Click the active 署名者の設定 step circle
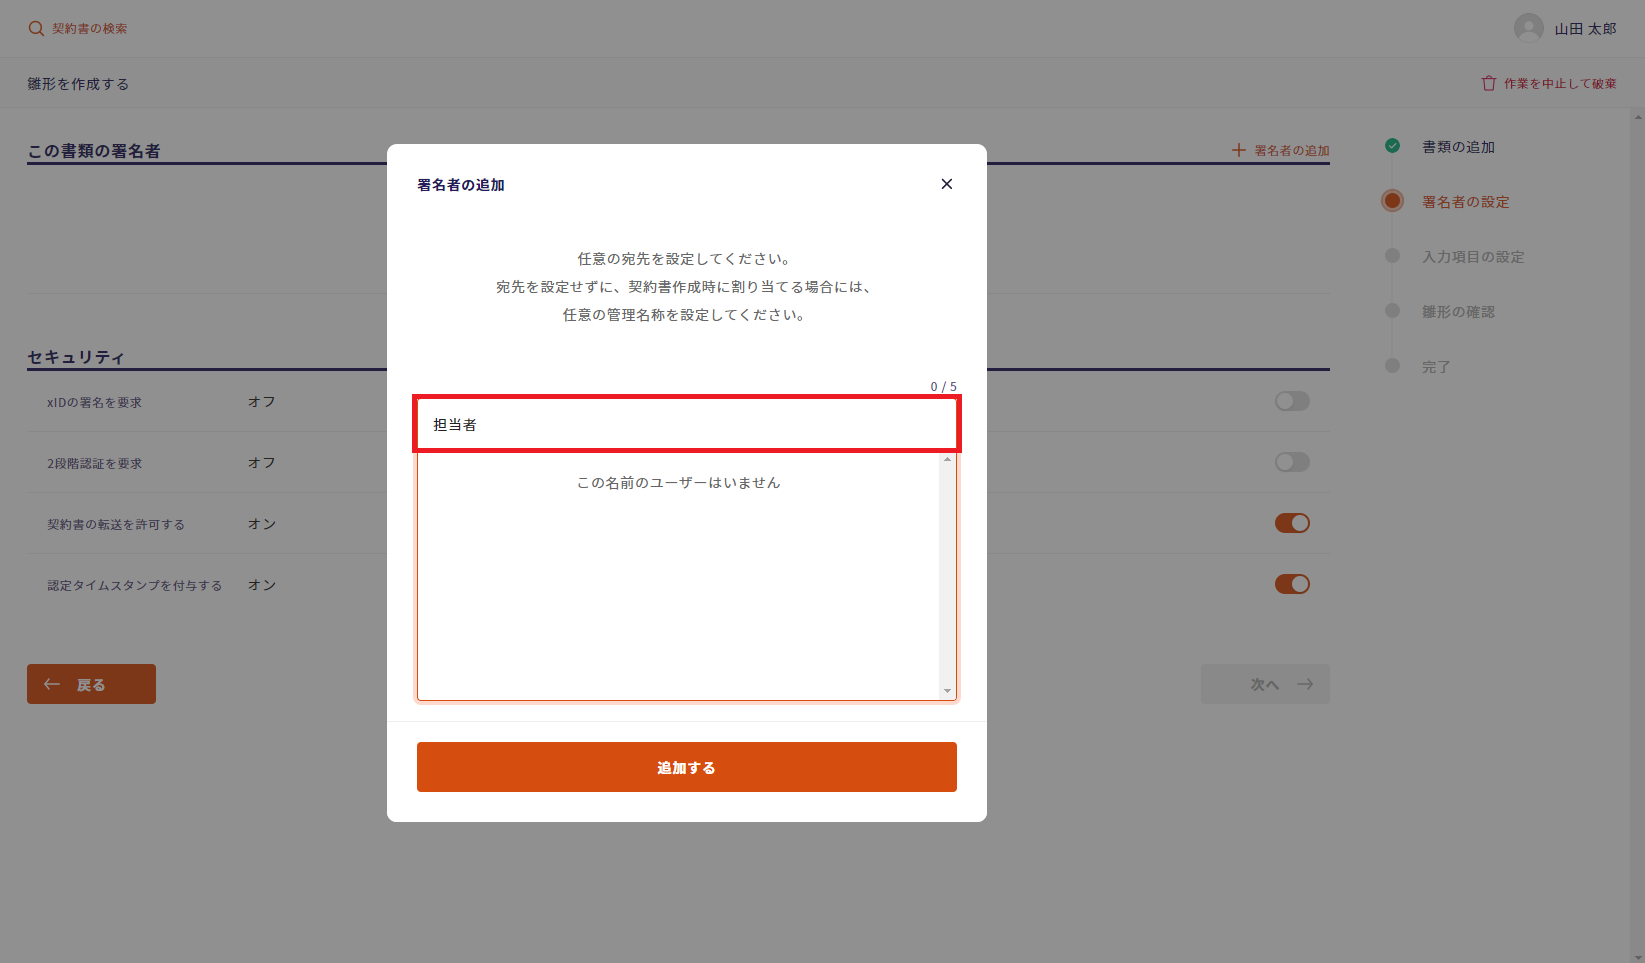Viewport: 1645px width, 963px height. tap(1392, 201)
